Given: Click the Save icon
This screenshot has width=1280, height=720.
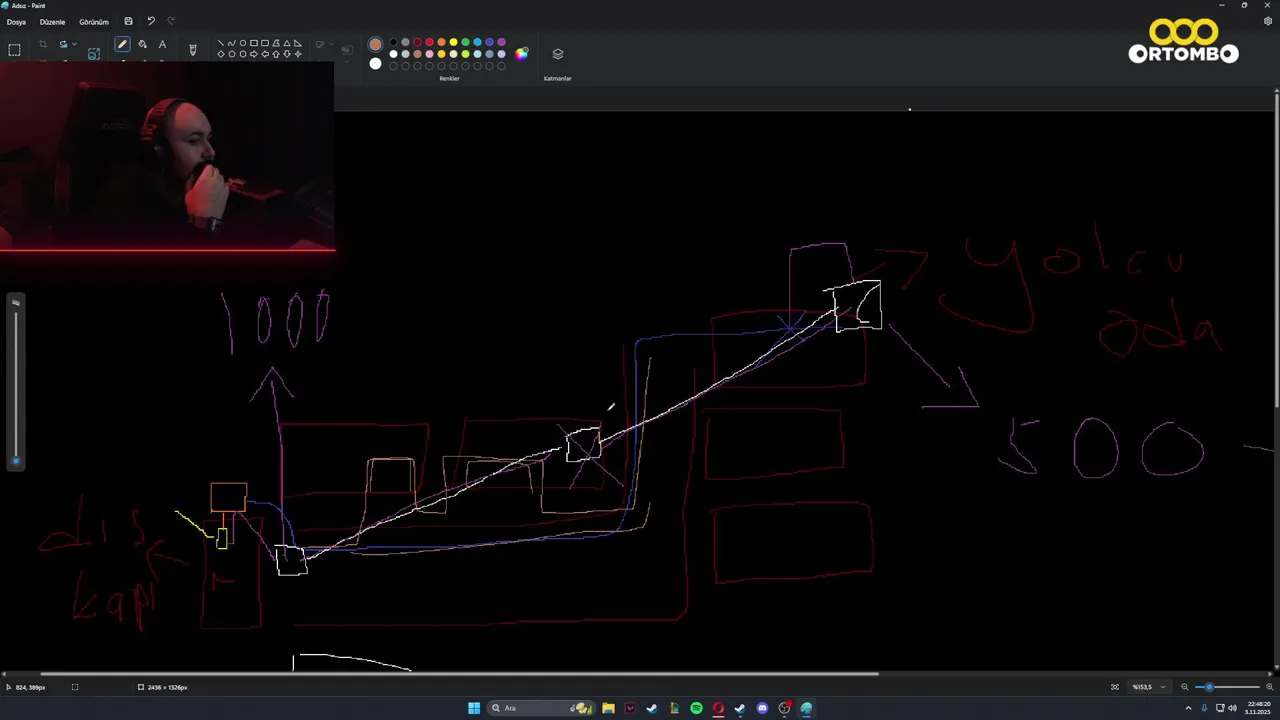Looking at the screenshot, I should [128, 21].
